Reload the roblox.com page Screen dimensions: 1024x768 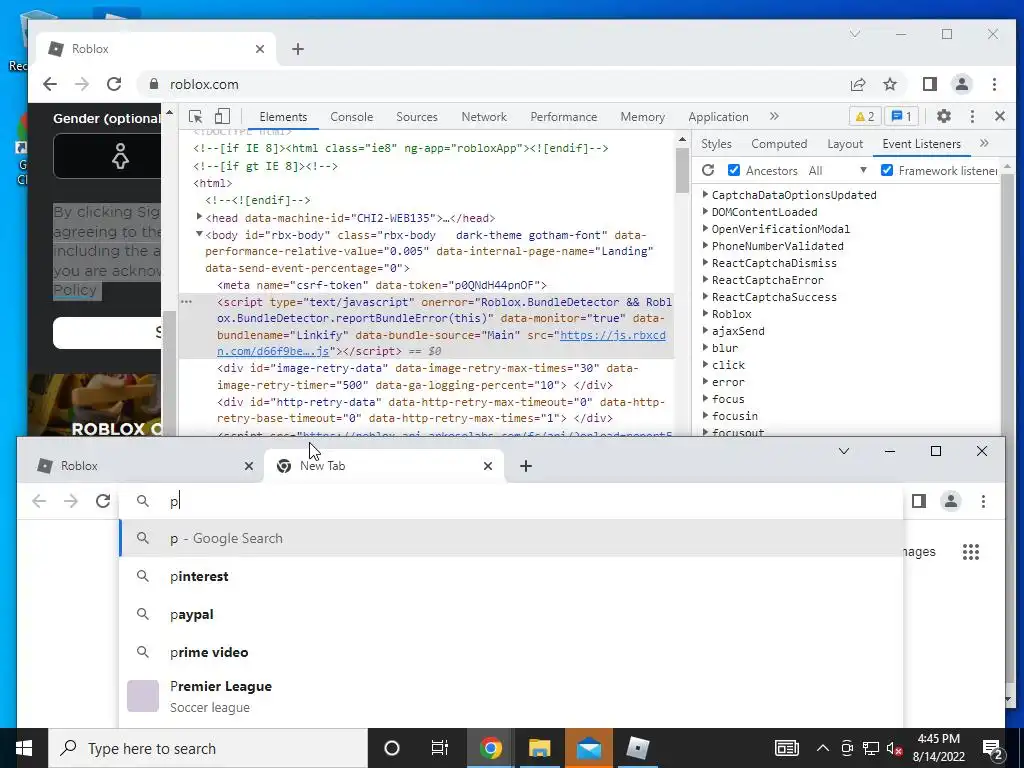tap(114, 84)
